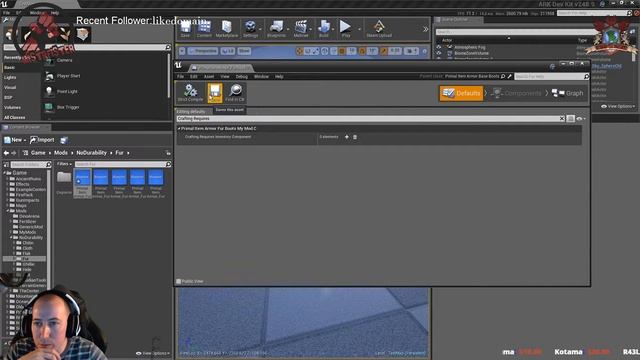Toggle the Content Browser lock icon
The image size is (640, 360).
(x=168, y=153)
